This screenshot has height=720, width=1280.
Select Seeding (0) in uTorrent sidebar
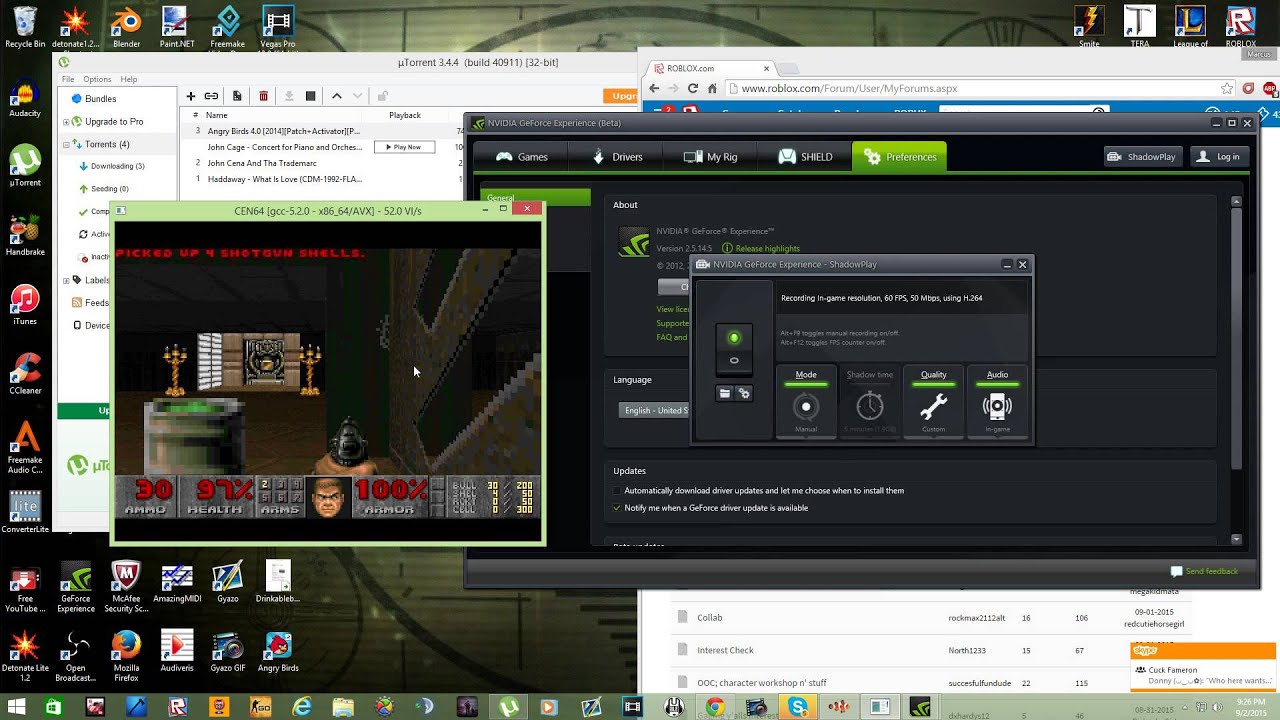pyautogui.click(x=110, y=189)
